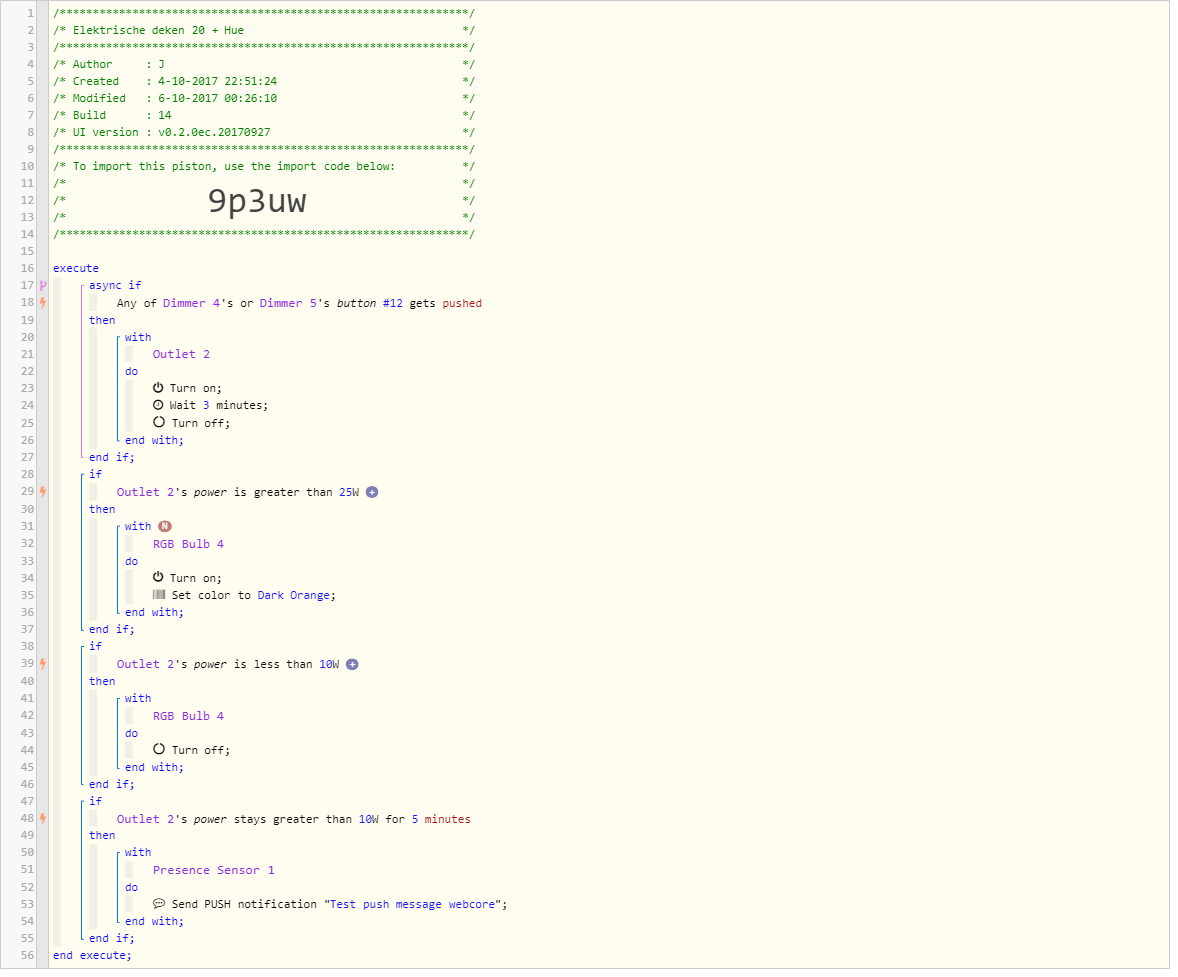This screenshot has height=977, width=1178.
Task: Click the if keyword on line 28
Action: point(95,474)
